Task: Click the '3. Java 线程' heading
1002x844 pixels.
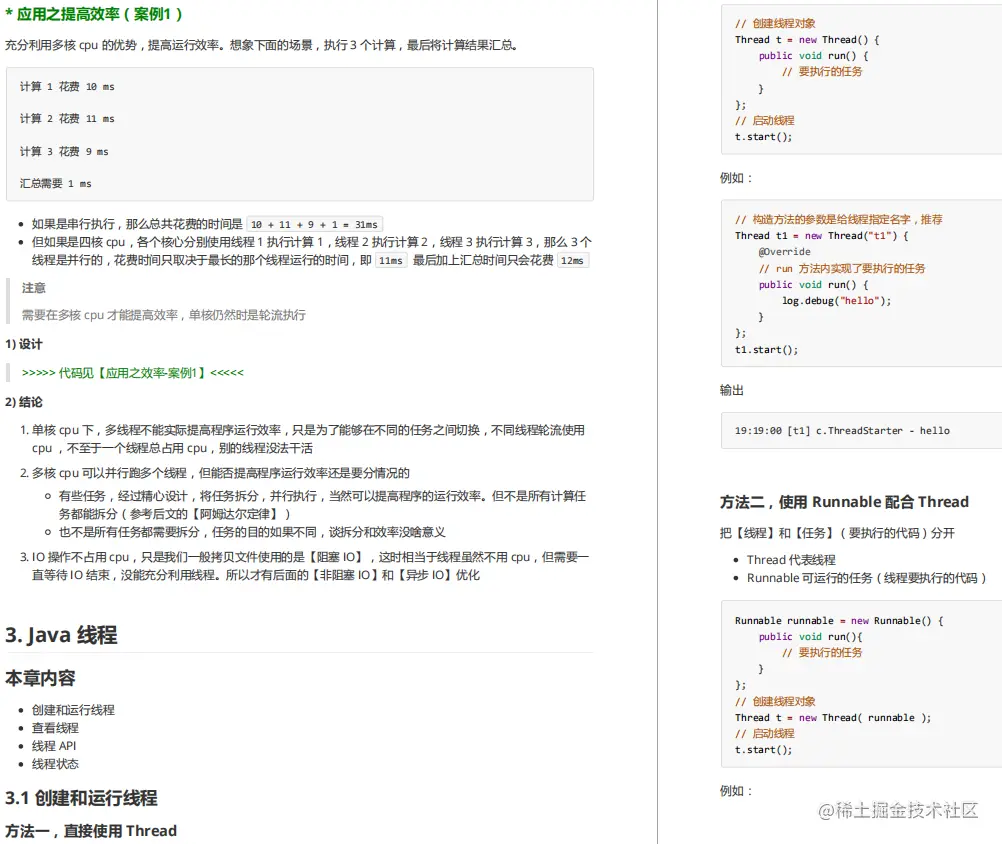Action: [x=61, y=635]
